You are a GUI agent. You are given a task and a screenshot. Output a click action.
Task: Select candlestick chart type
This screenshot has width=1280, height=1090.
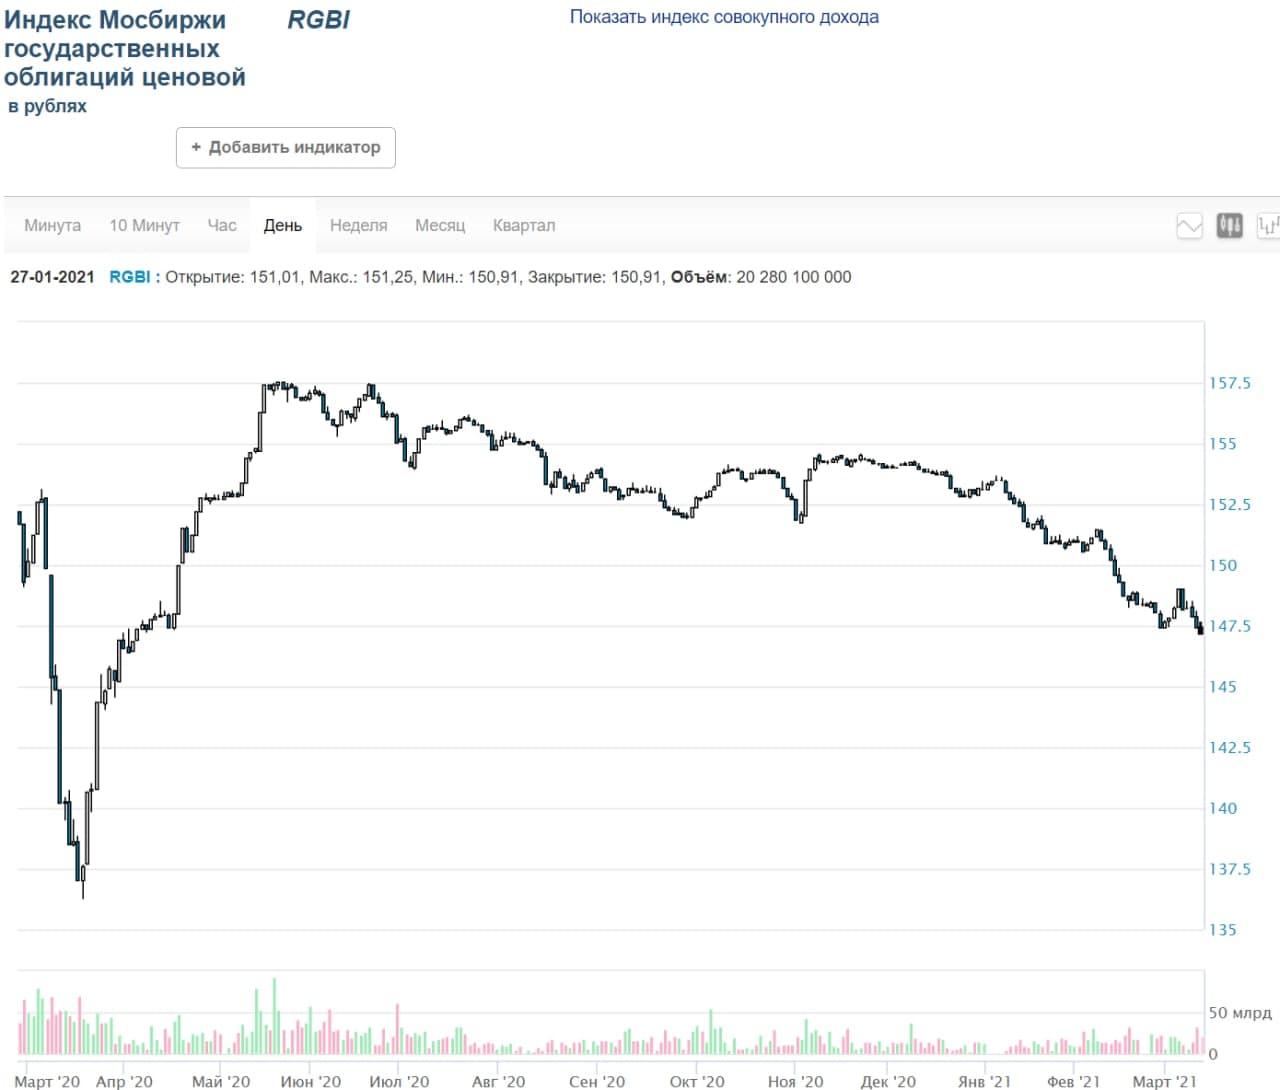pos(1229,226)
